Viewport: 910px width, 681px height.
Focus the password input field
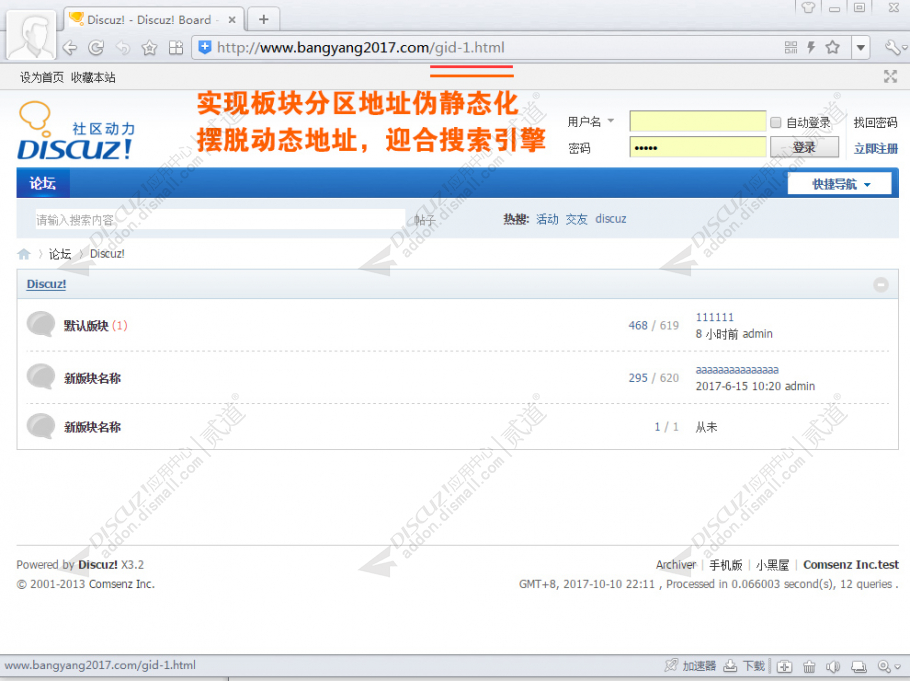coord(698,147)
